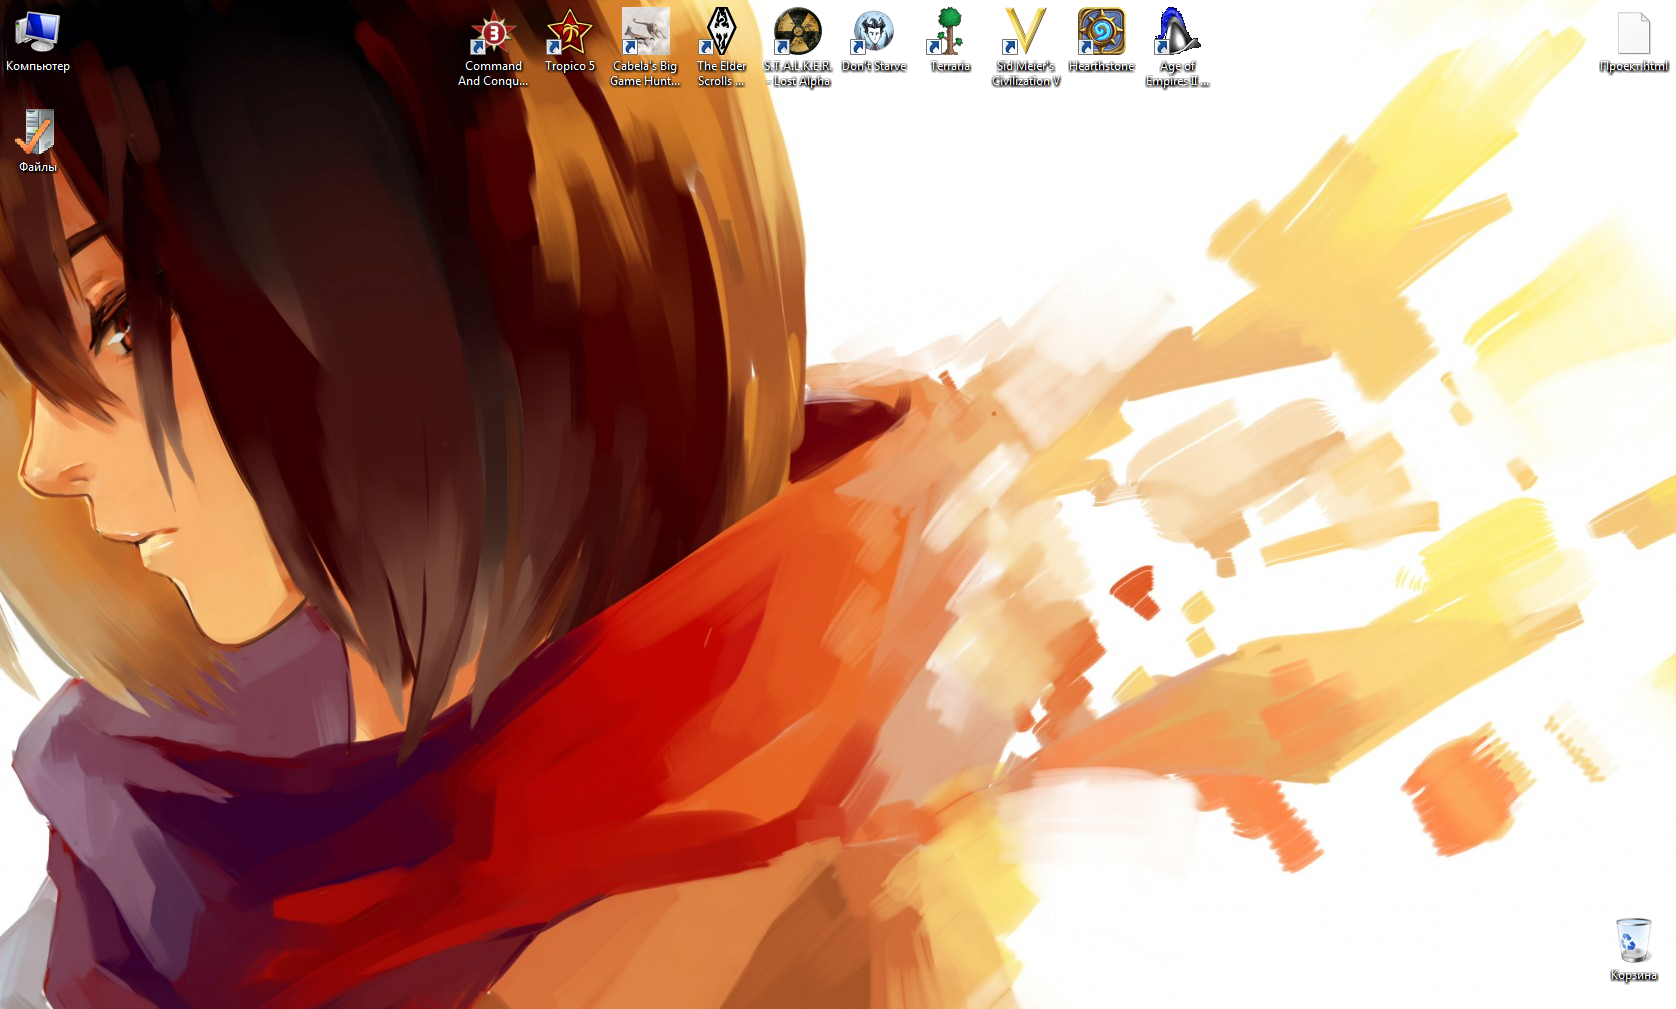The width and height of the screenshot is (1676, 1009).
Task: Click the Hearthstone shortcut icon
Action: [x=1101, y=32]
